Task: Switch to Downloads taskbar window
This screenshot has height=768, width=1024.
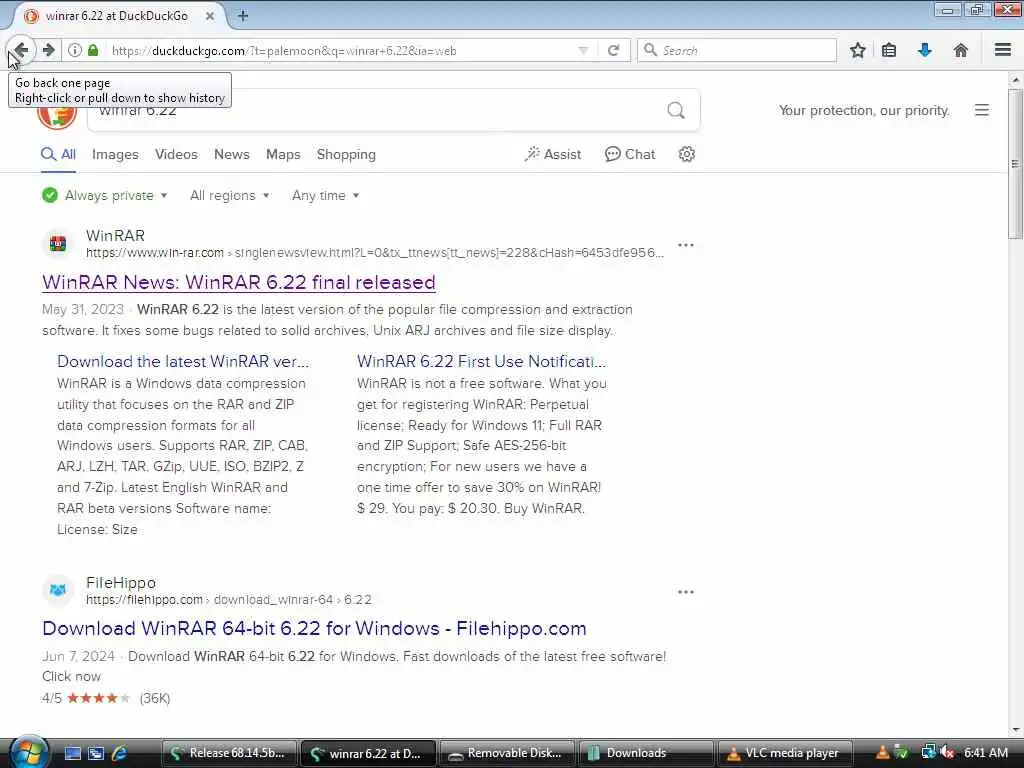Action: (645, 753)
